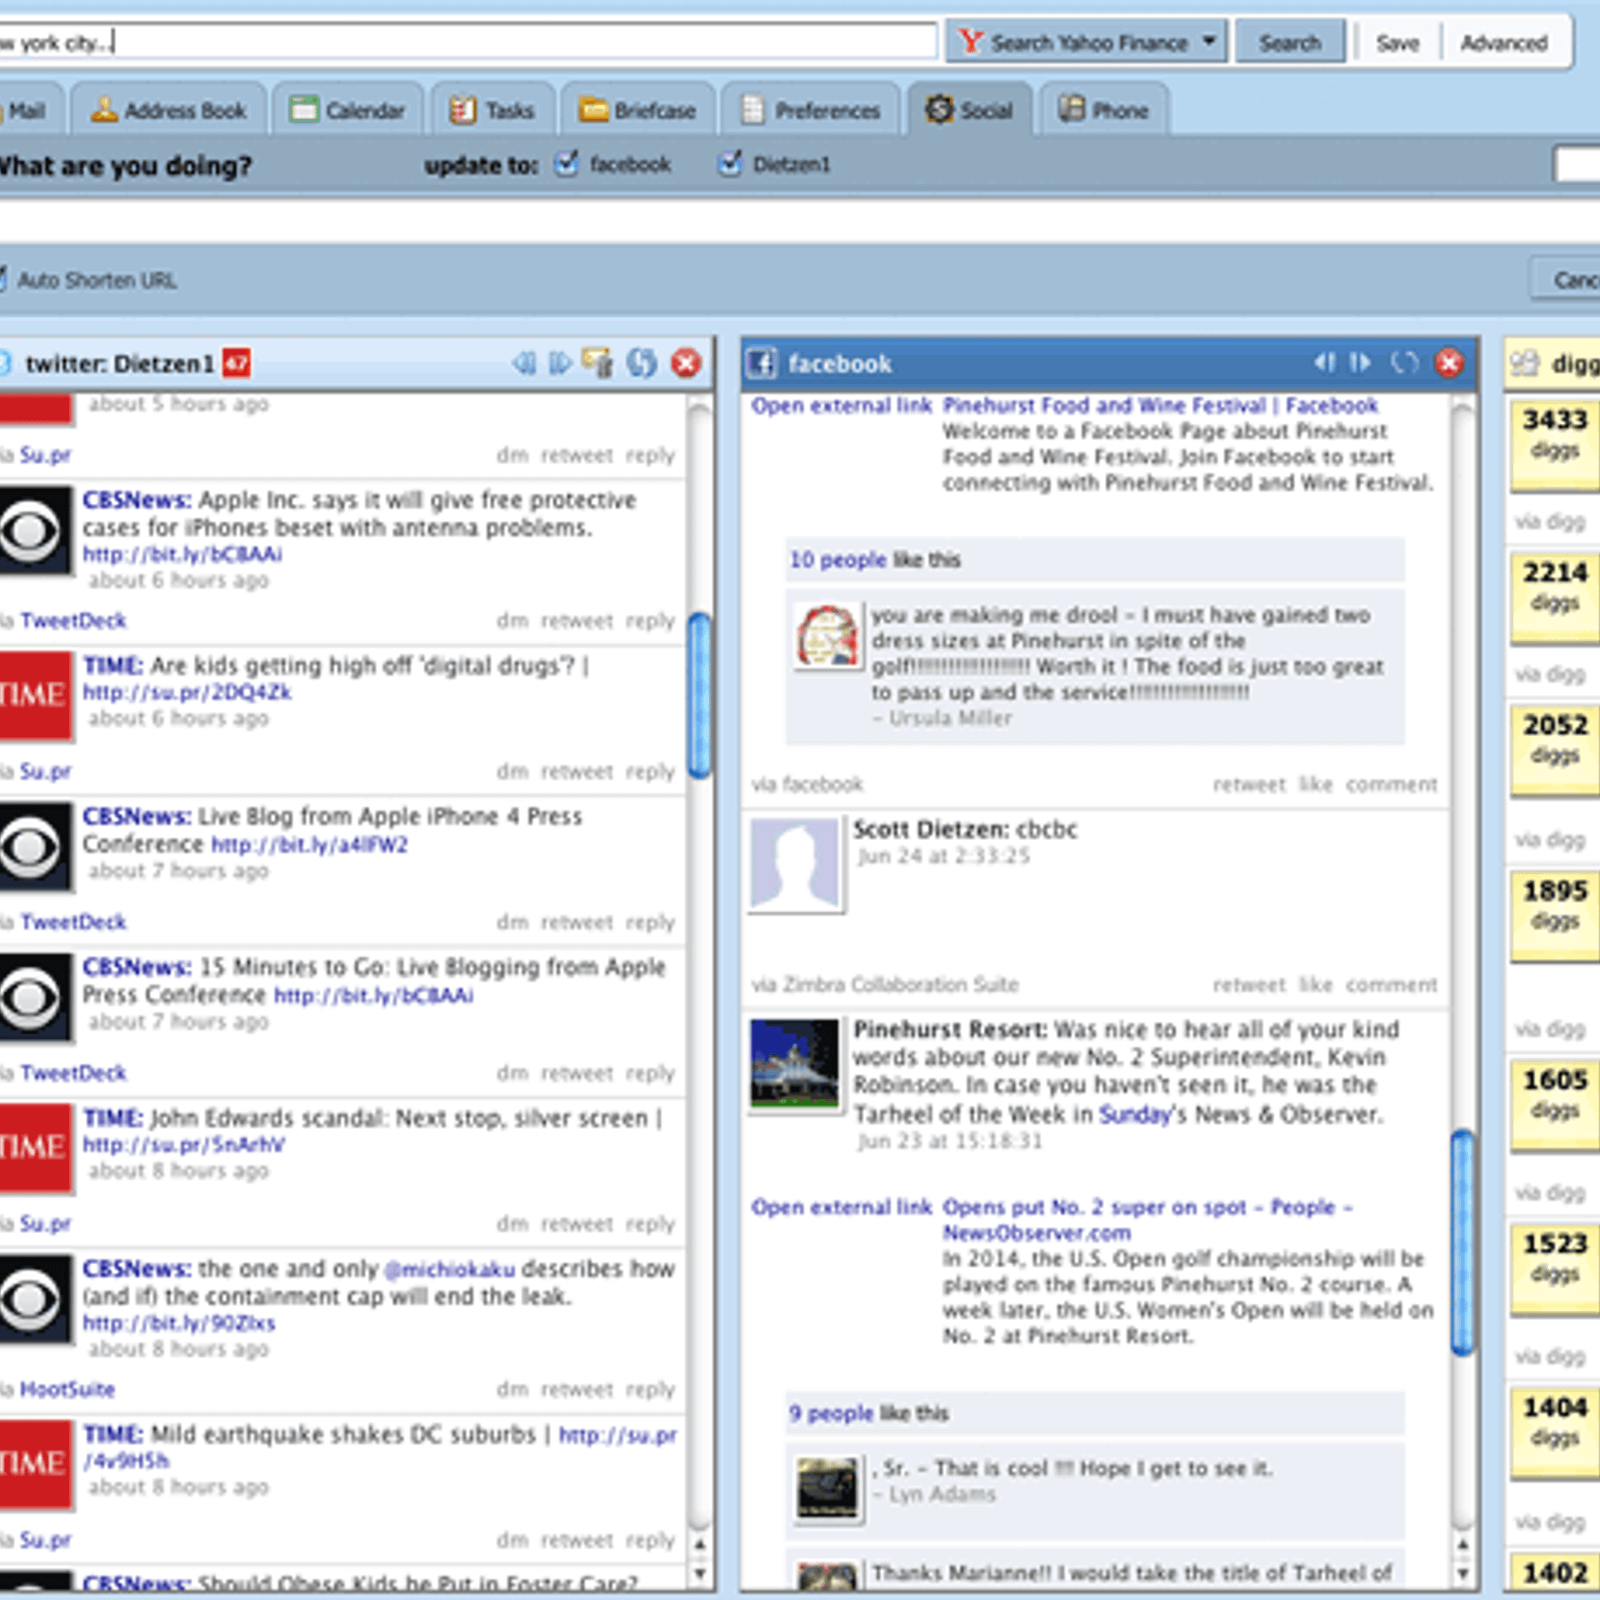The height and width of the screenshot is (1600, 1600).
Task: Click the 1404 diggs badge
Action: (x=1555, y=1432)
